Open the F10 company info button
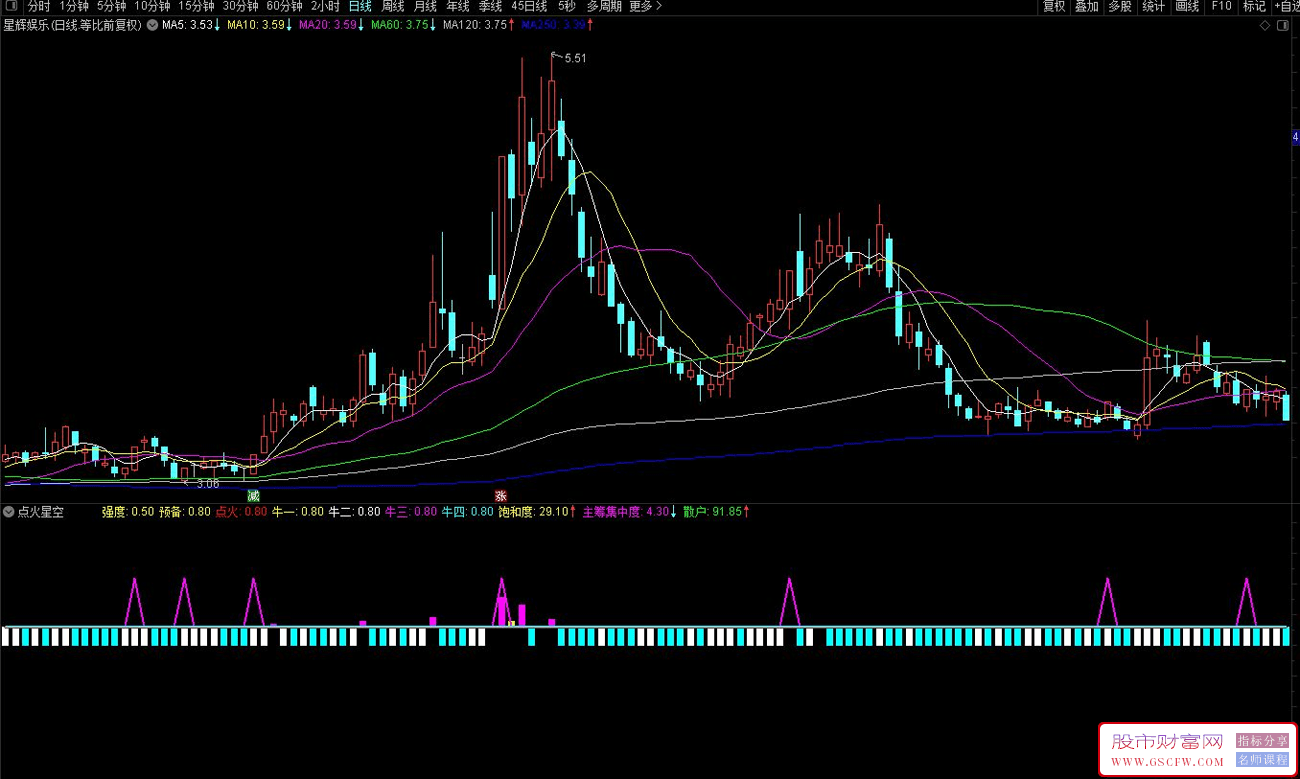1300x779 pixels. click(x=1221, y=6)
